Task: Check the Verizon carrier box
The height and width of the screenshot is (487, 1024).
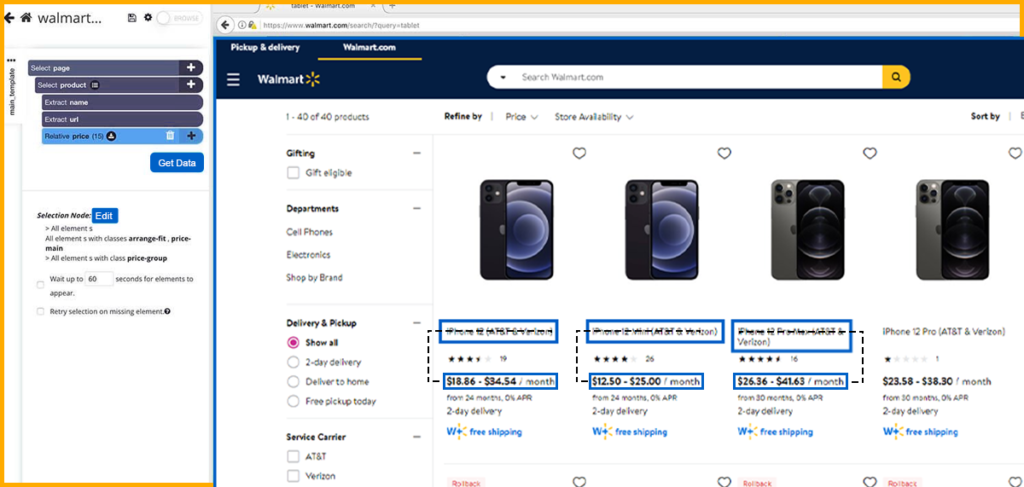Action: pyautogui.click(x=293, y=476)
